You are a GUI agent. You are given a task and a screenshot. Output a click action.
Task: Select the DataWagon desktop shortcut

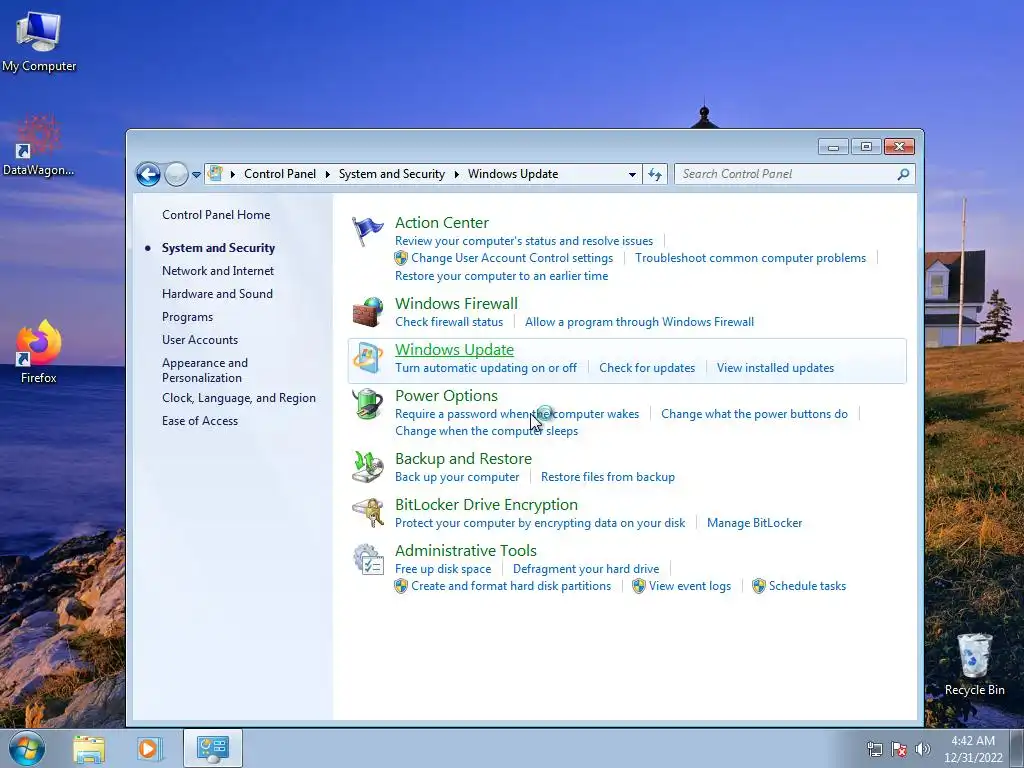[x=39, y=146]
